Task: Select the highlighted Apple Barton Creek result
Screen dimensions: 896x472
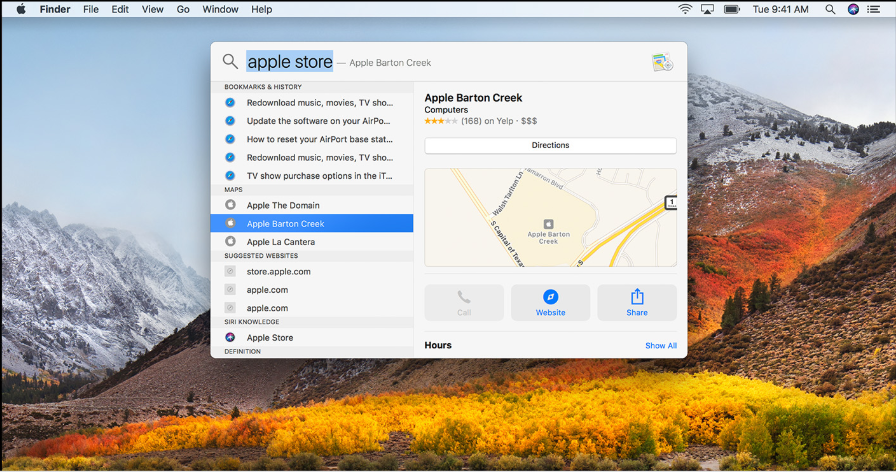Action: [x=312, y=223]
